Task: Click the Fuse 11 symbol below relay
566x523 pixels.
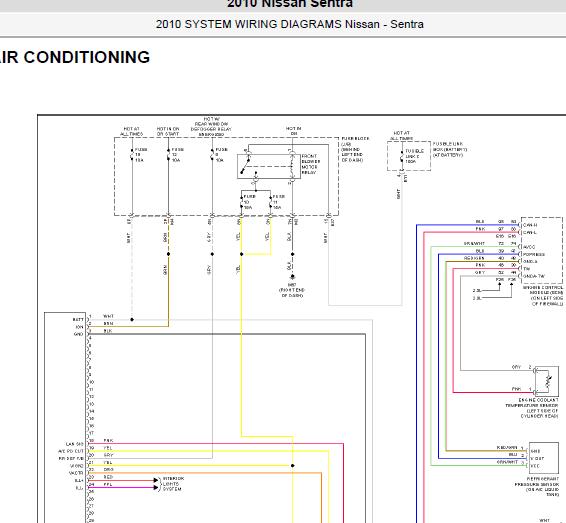Action: [x=271, y=201]
